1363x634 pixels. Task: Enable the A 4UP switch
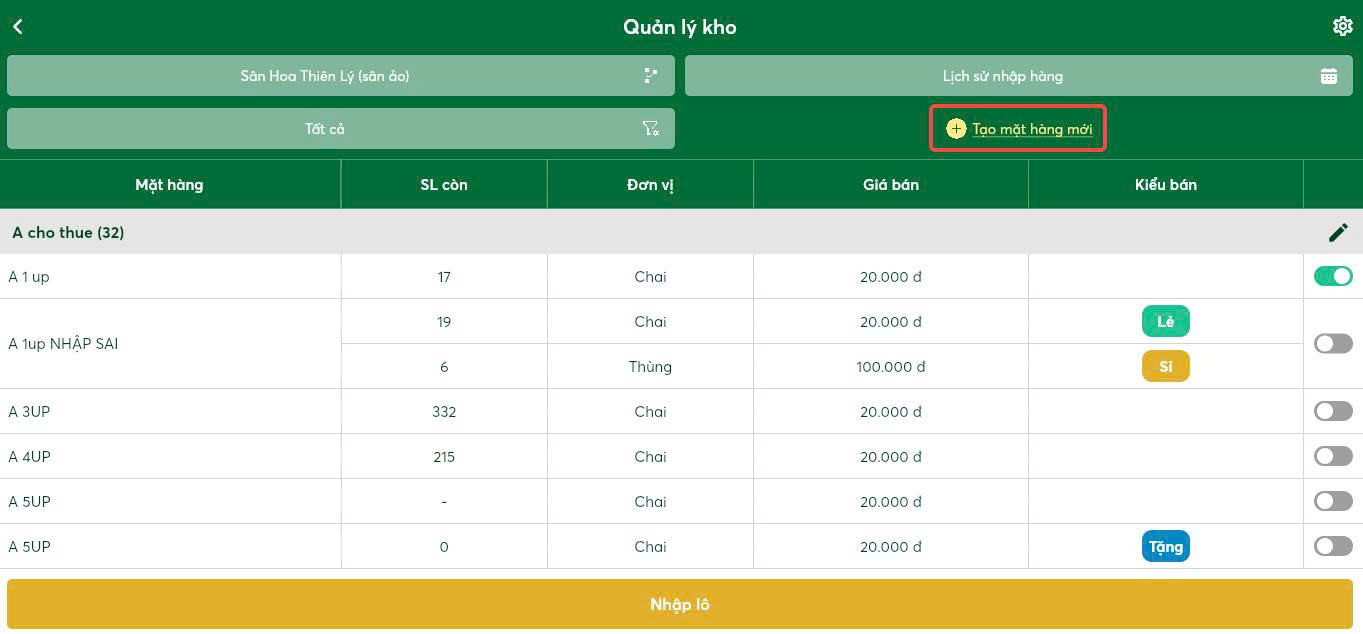(1333, 456)
